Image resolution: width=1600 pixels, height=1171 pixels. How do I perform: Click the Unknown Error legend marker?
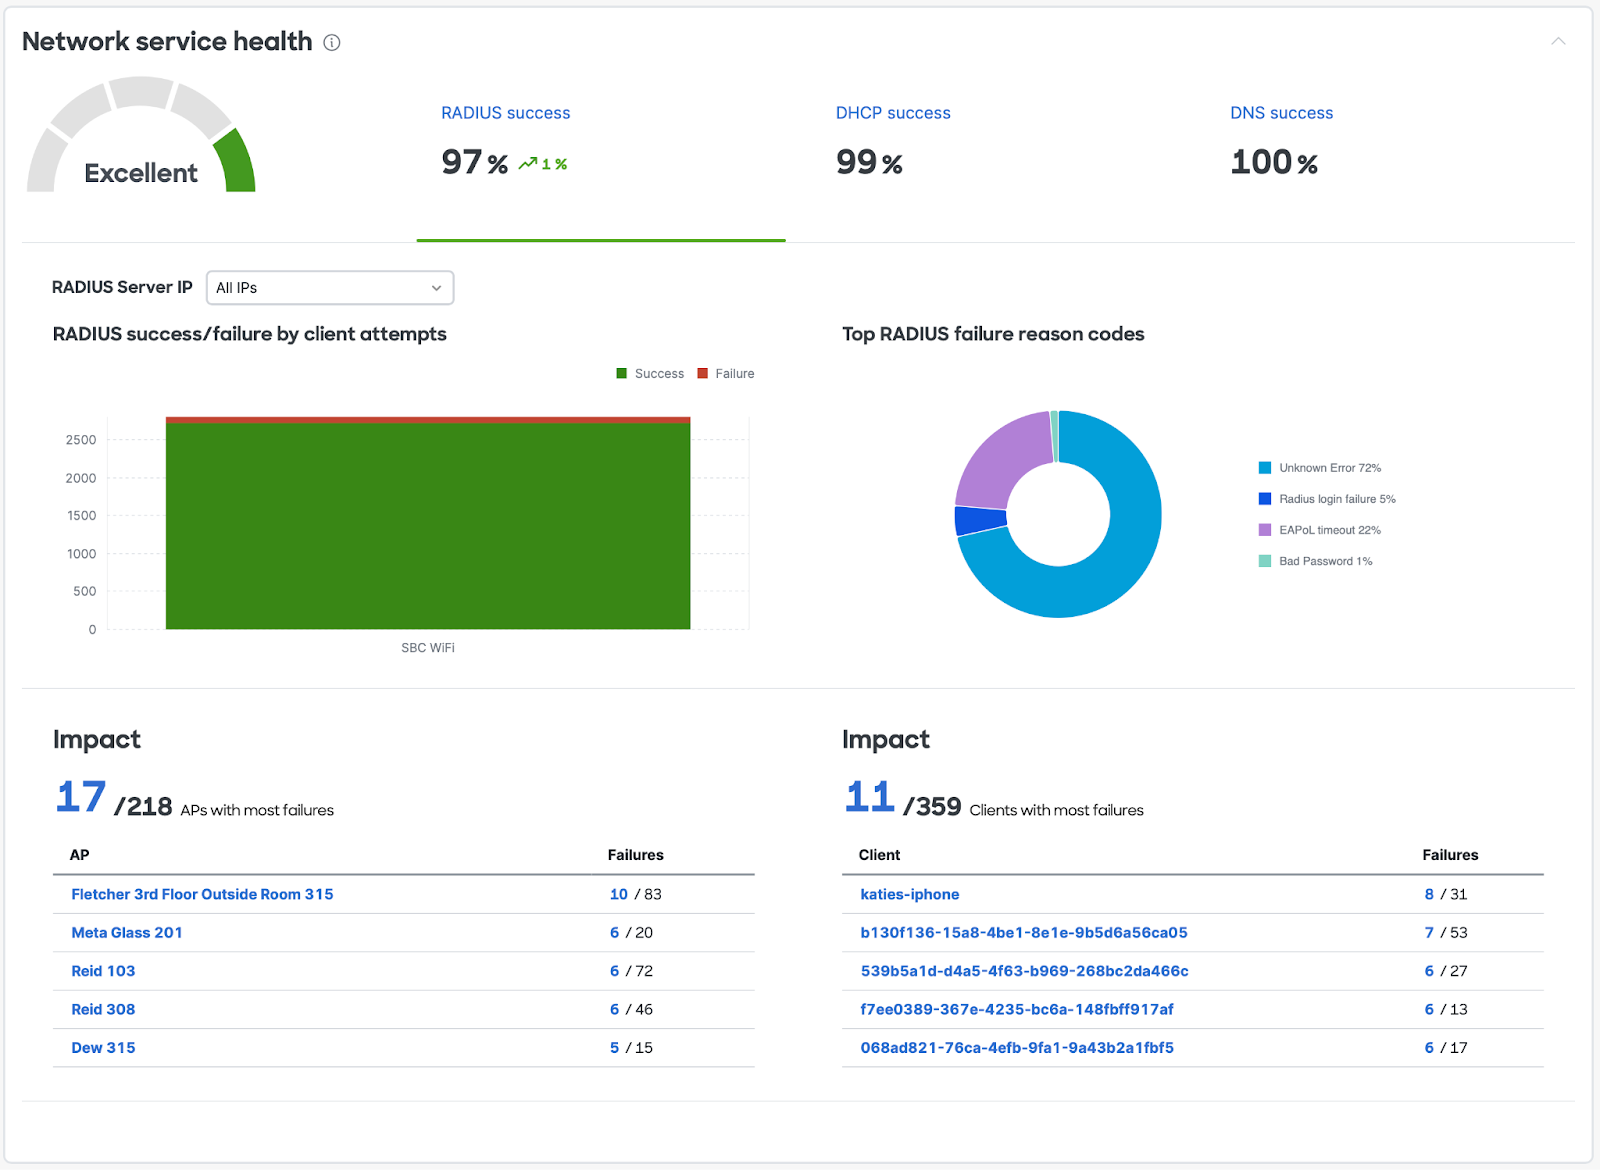(1265, 467)
